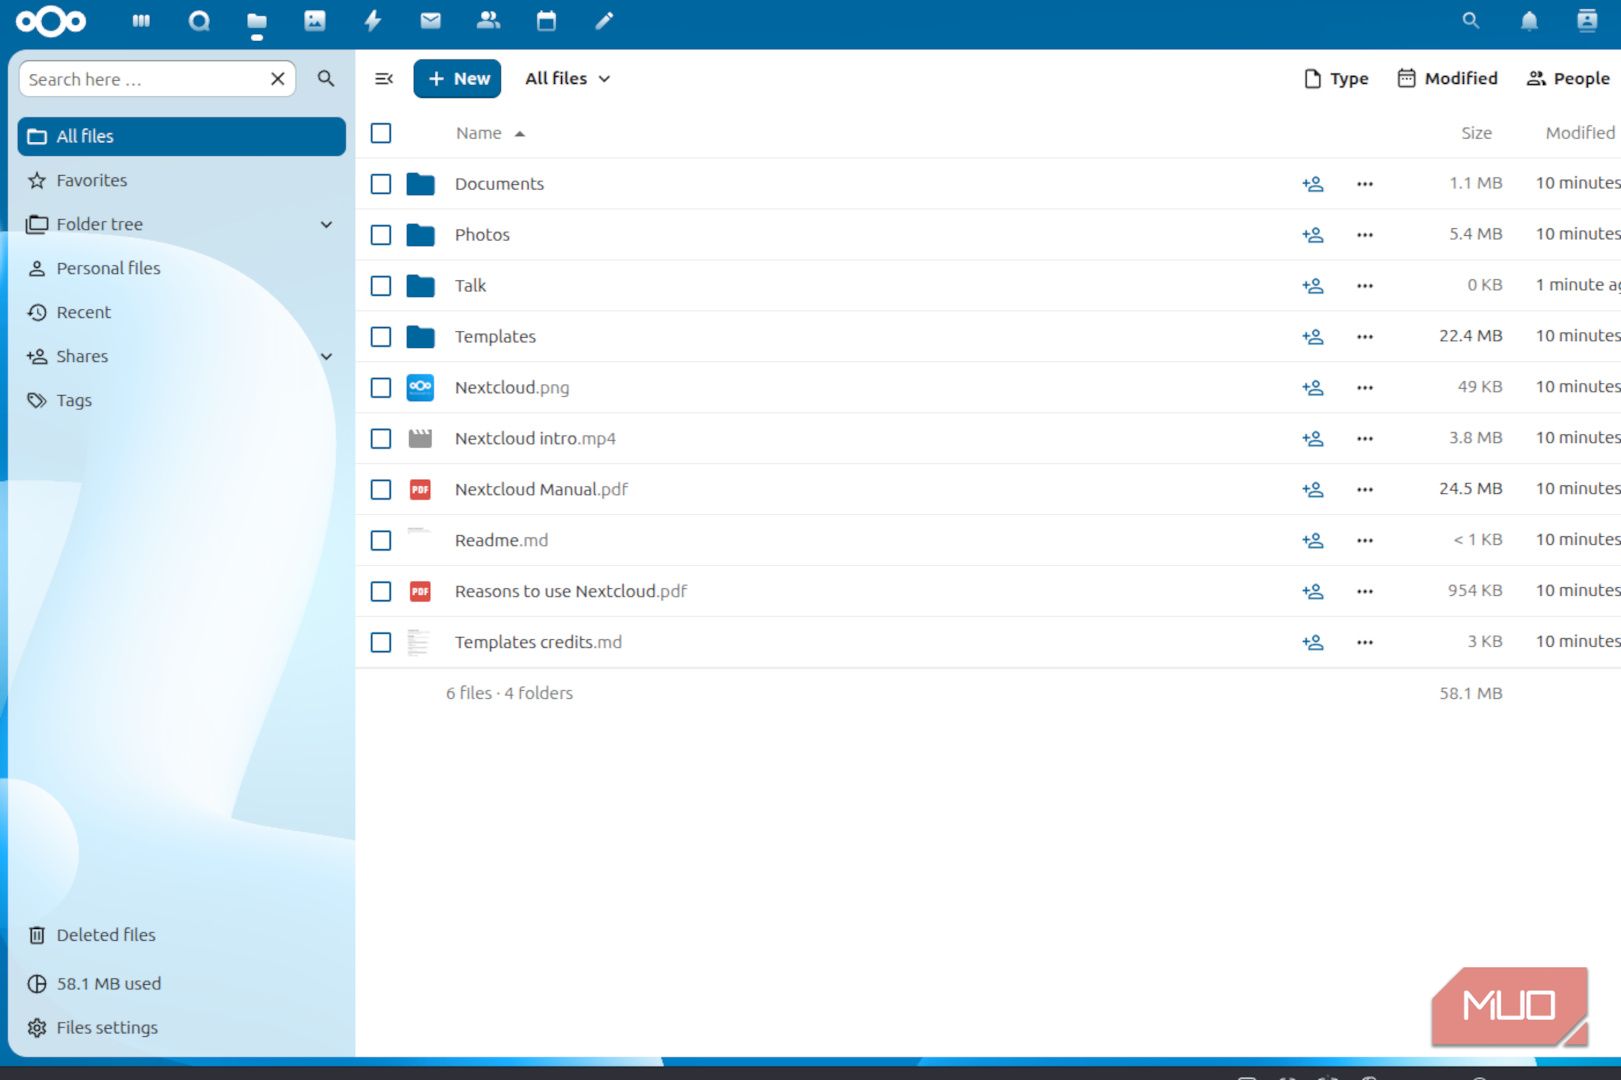Expand the Folder tree chevron
Screen dimensions: 1621x1080
click(326, 225)
